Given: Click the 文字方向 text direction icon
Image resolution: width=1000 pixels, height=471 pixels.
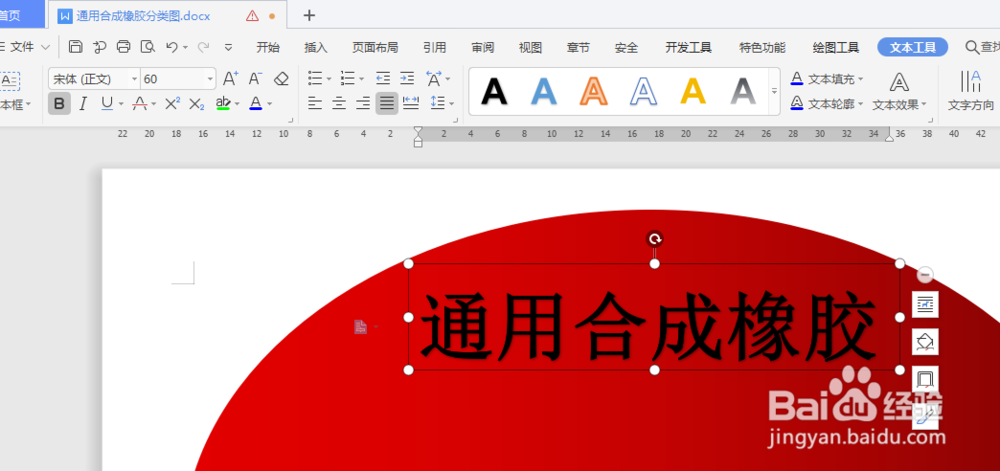Looking at the screenshot, I should (971, 82).
